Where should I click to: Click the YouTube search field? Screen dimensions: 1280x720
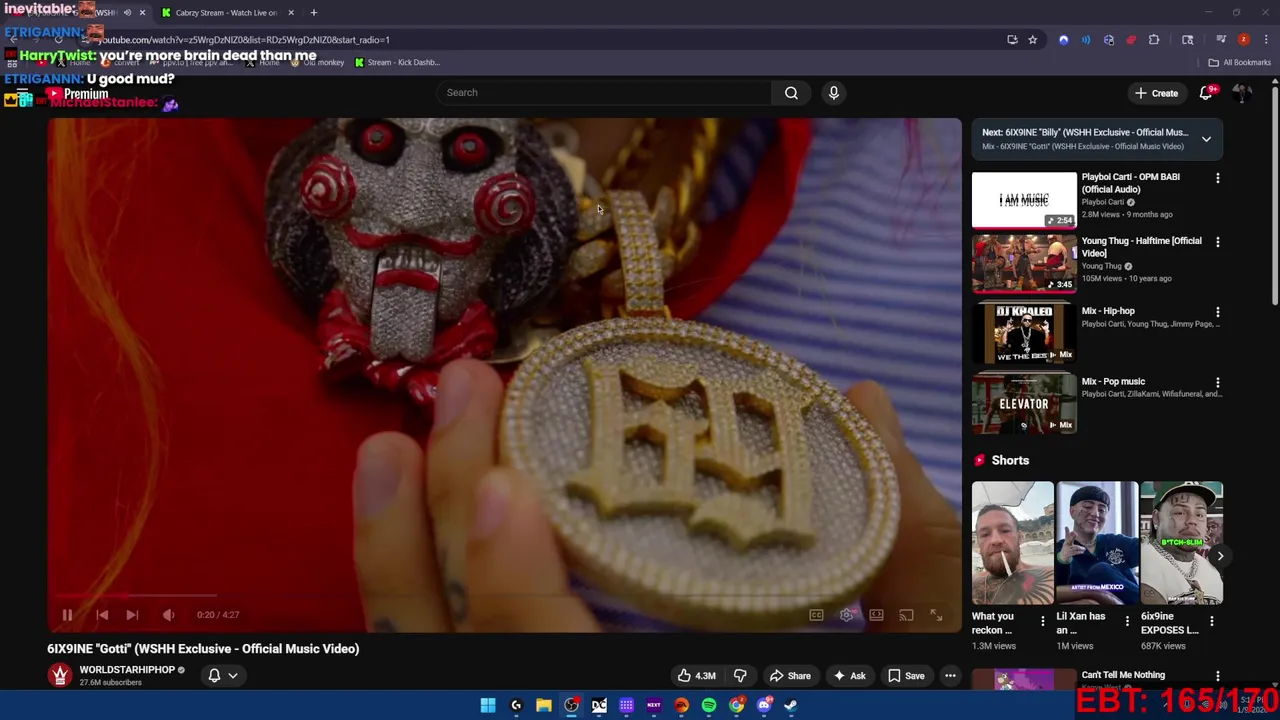click(605, 93)
